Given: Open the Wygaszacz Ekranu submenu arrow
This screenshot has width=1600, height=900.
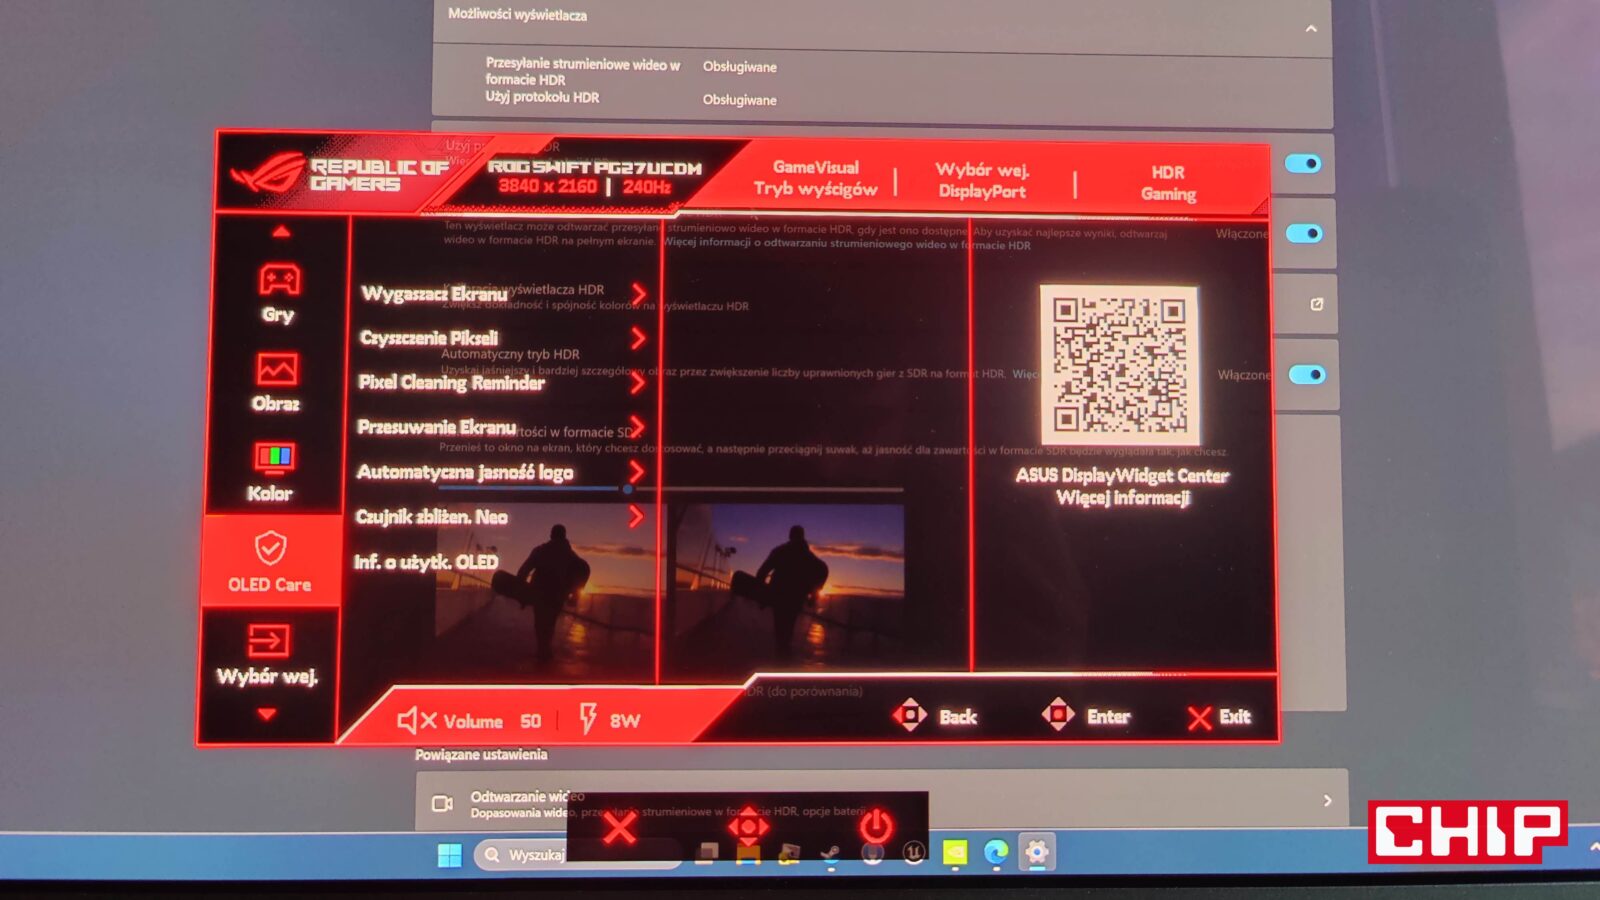Looking at the screenshot, I should 639,294.
